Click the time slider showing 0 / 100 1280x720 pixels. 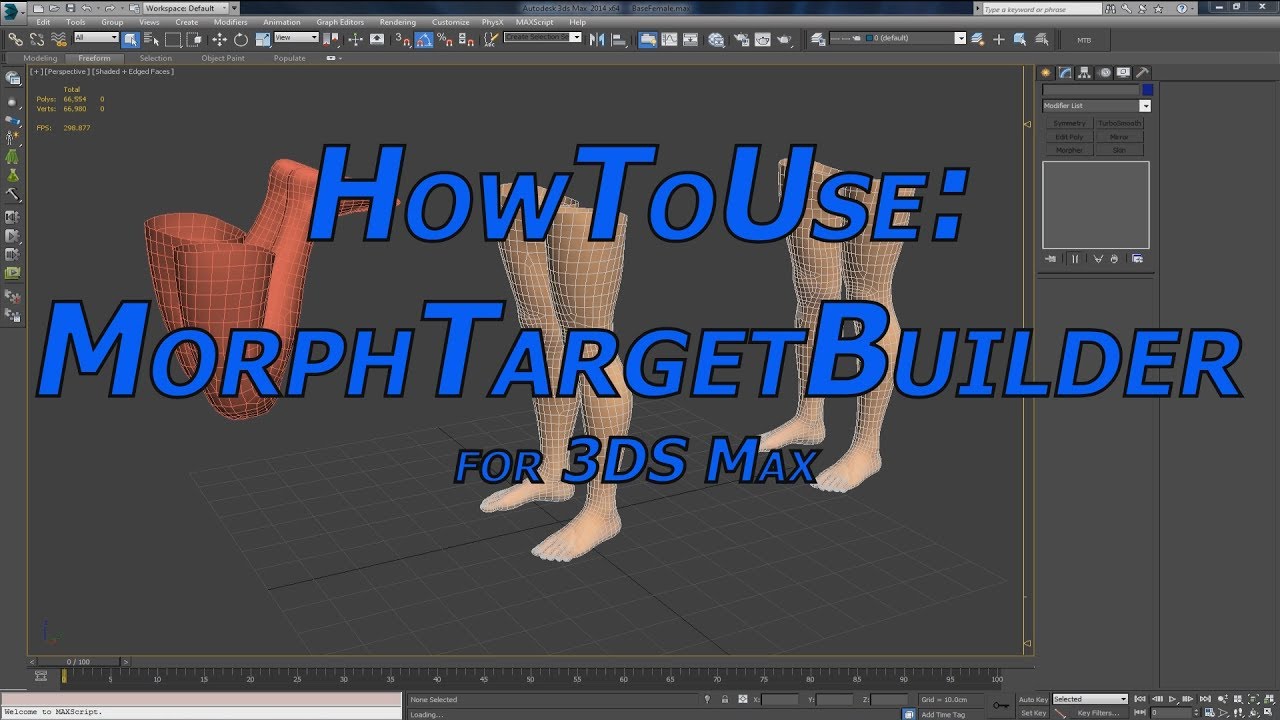[78, 661]
